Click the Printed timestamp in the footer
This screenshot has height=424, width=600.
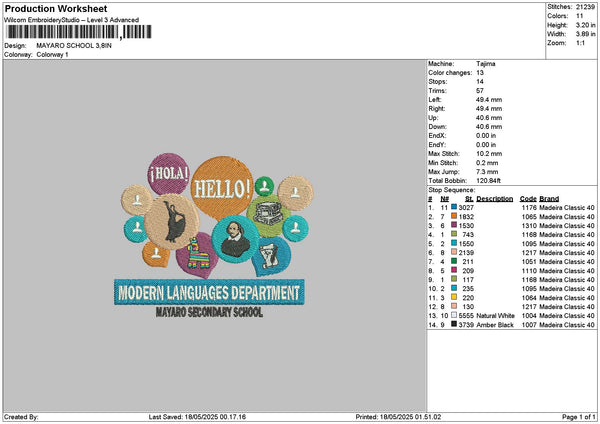[x=398, y=417]
